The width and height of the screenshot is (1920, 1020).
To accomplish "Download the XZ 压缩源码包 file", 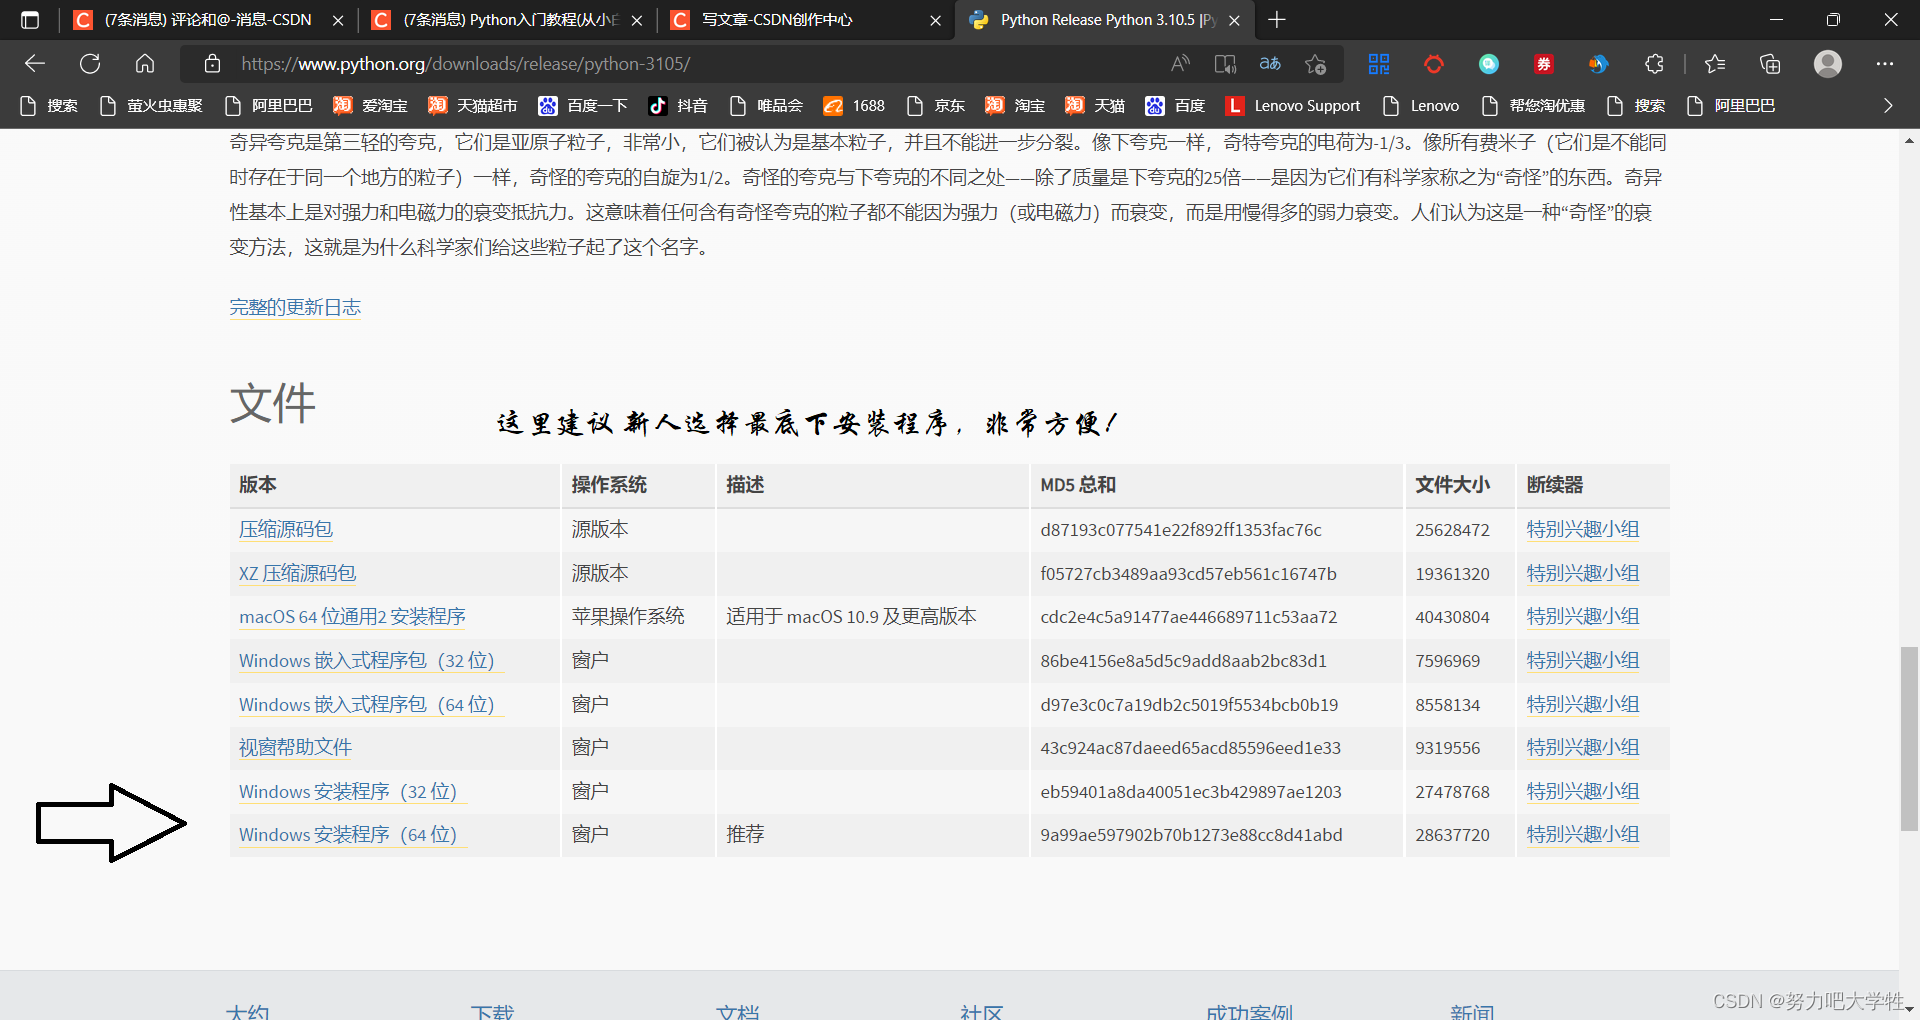I will tap(298, 573).
